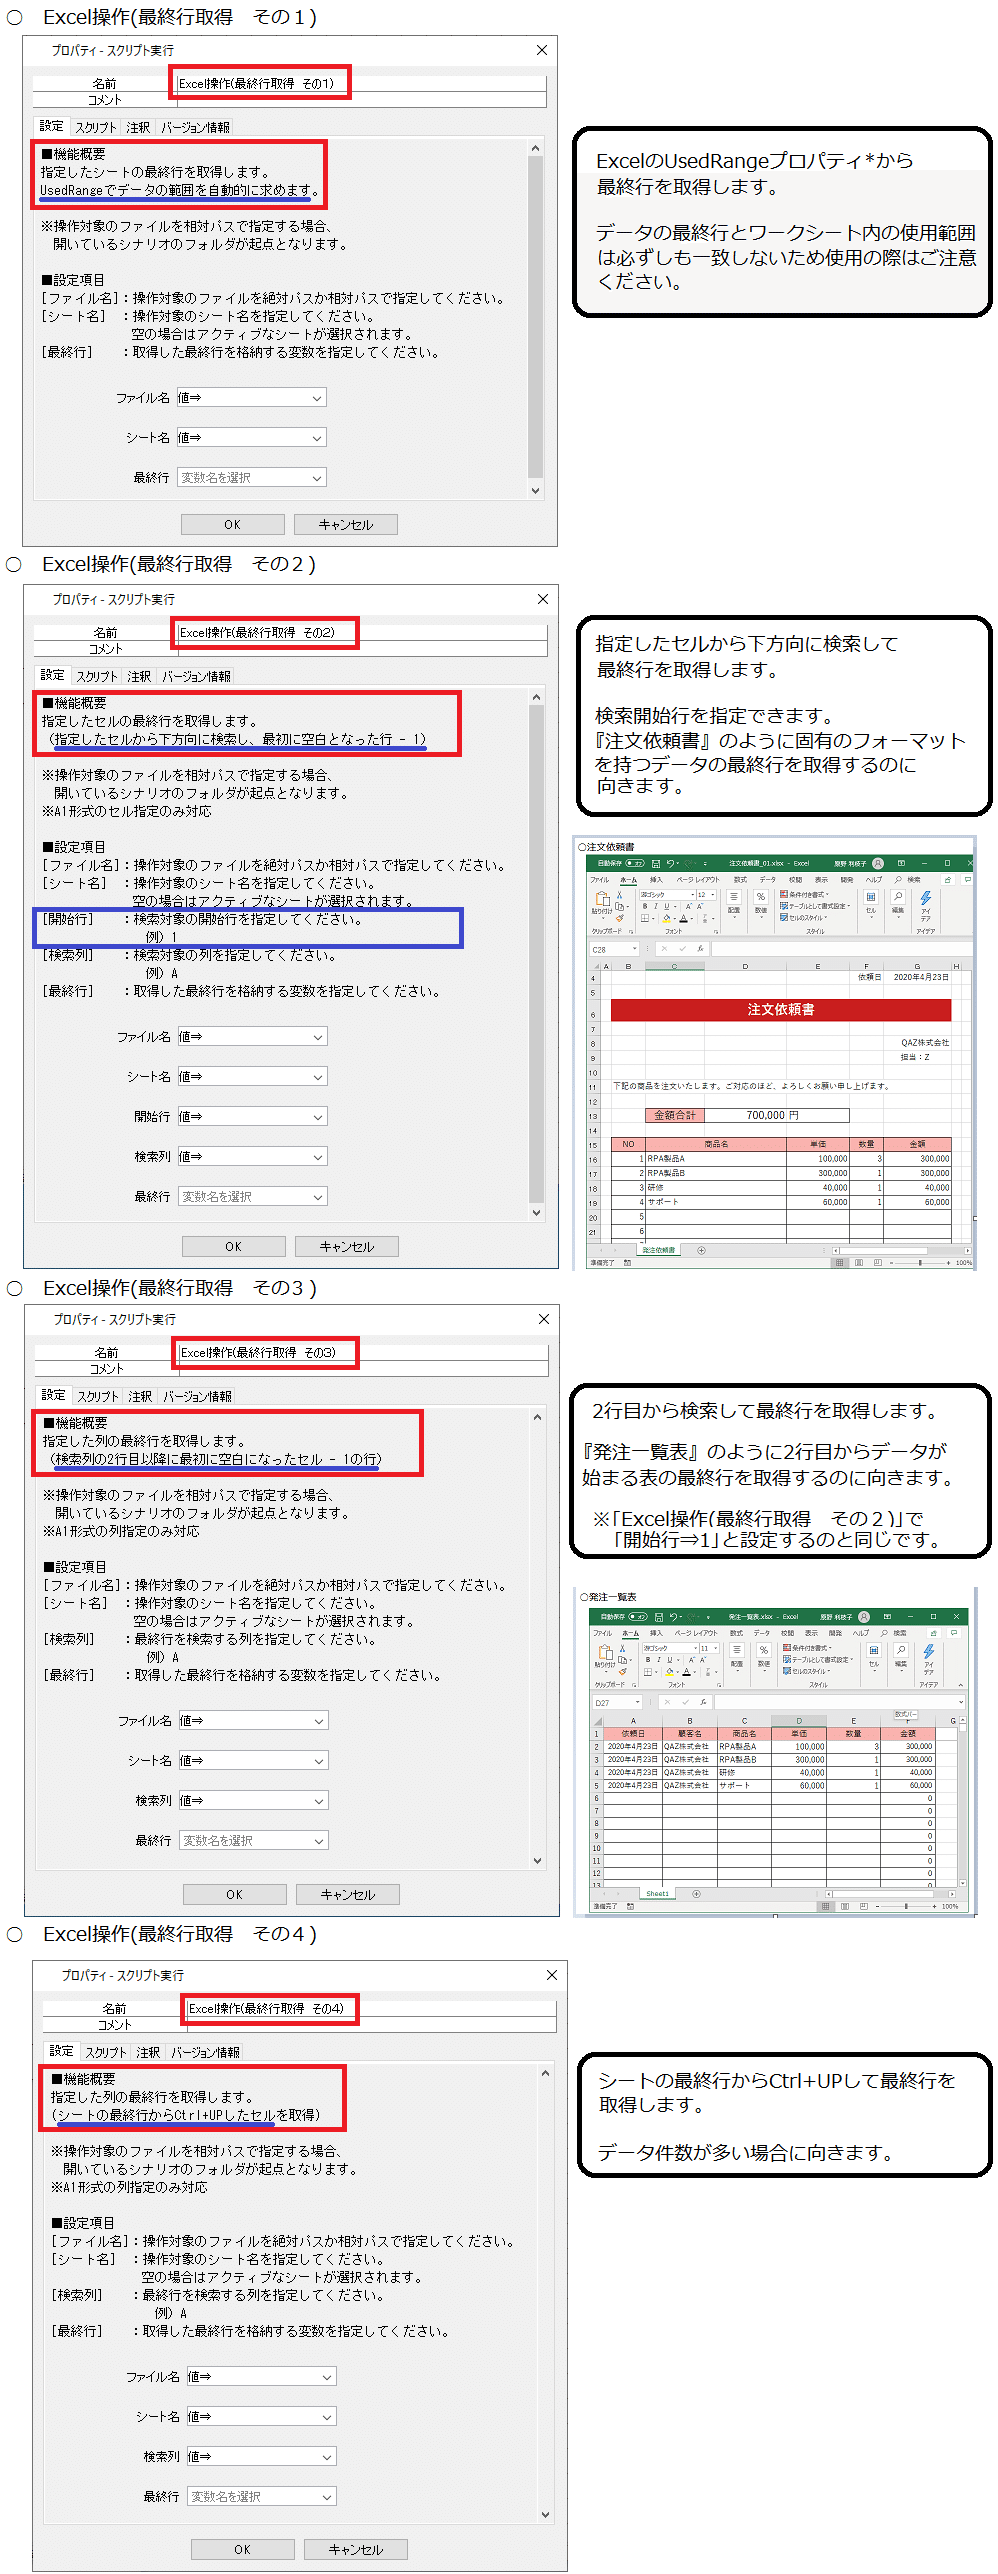The width and height of the screenshot is (998, 2574).
Task: Select 設定 tab in その4 dialog
Action: (x=62, y=2050)
